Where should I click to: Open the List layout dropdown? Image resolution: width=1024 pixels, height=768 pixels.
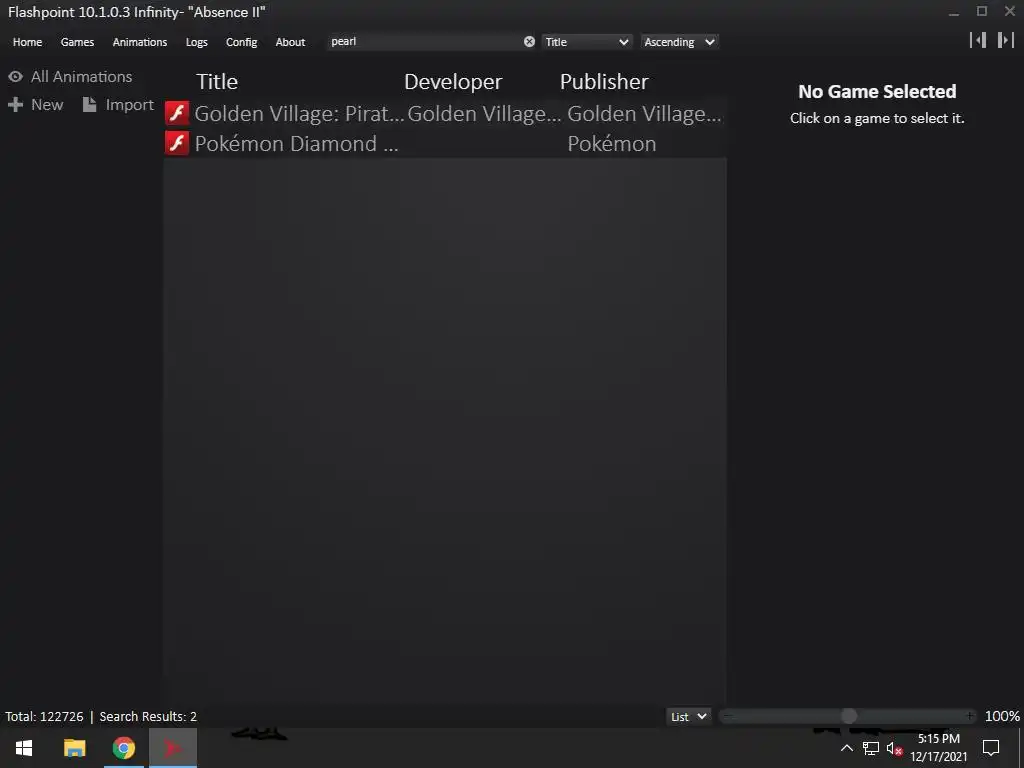click(x=688, y=716)
